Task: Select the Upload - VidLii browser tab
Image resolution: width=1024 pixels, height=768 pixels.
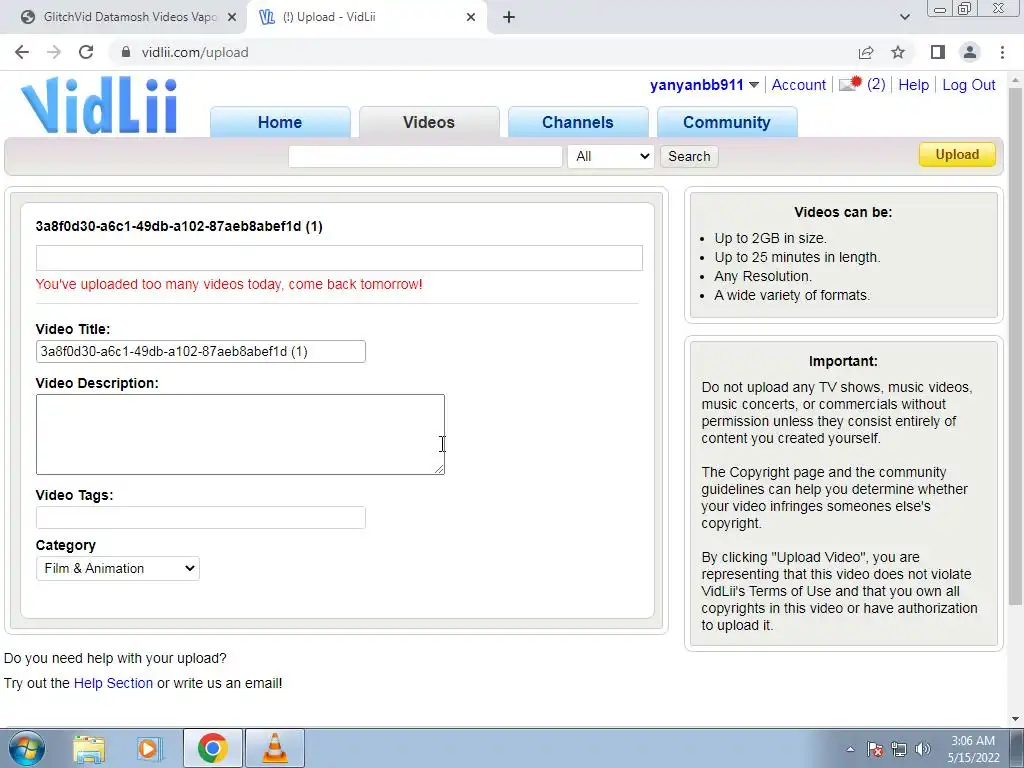Action: (366, 18)
